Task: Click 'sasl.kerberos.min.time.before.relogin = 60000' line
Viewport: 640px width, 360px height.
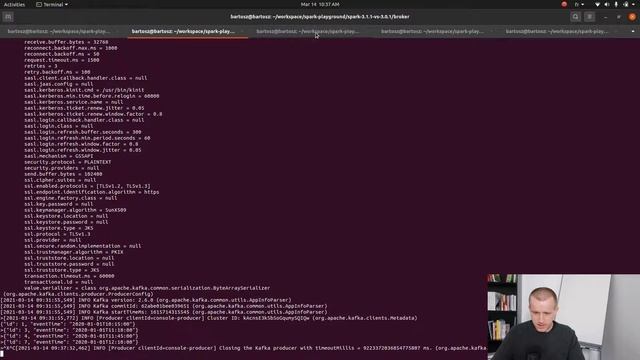Action: [92, 96]
